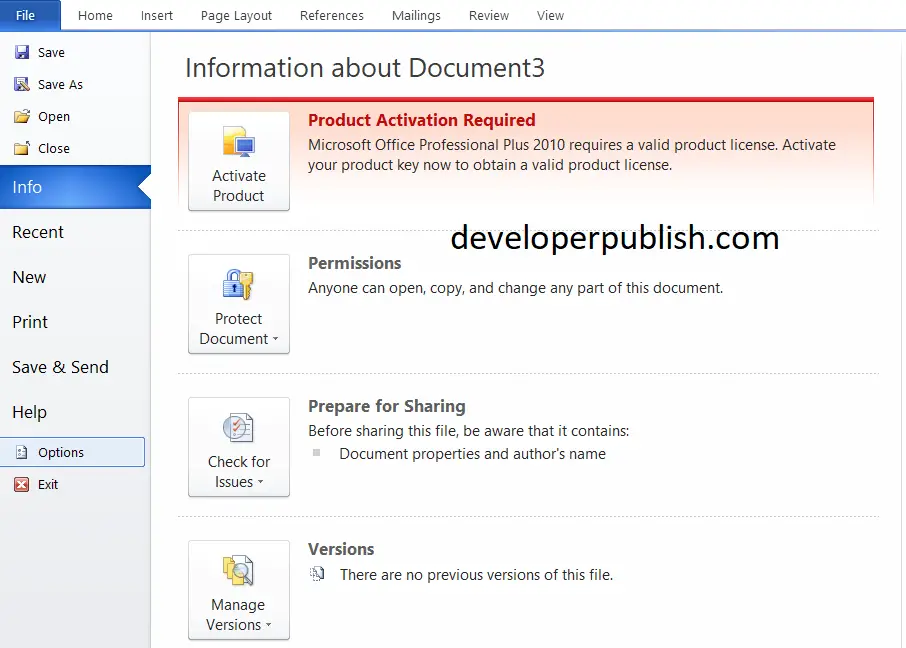The height and width of the screenshot is (648, 906).
Task: Click the Save As label
Action: tap(60, 84)
